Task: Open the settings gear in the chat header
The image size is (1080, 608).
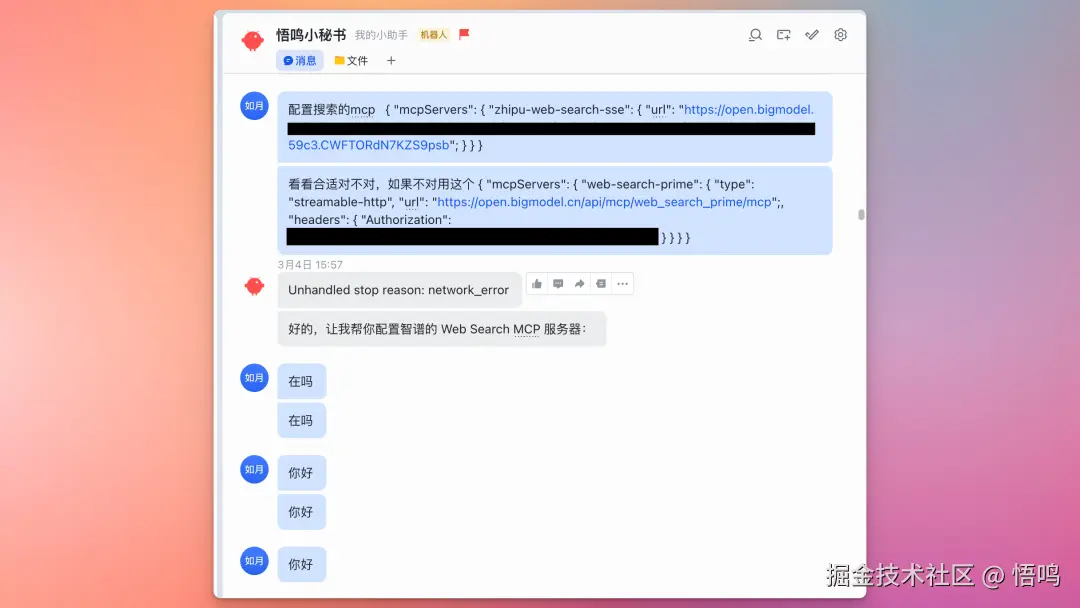Action: pos(840,34)
